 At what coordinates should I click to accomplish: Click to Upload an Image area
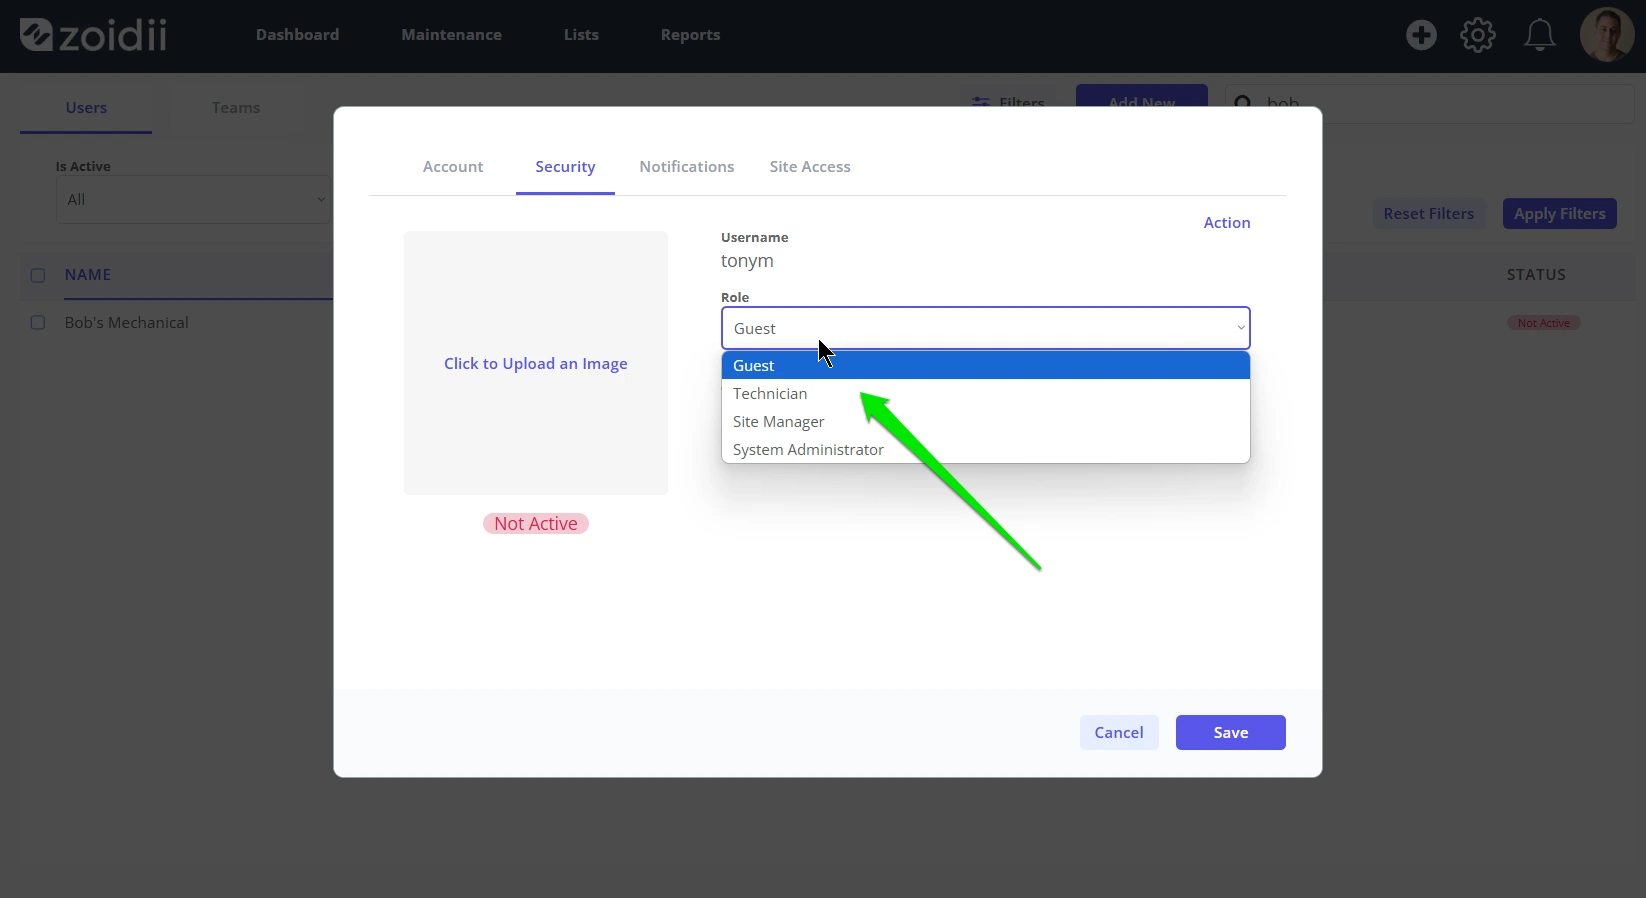pyautogui.click(x=536, y=363)
